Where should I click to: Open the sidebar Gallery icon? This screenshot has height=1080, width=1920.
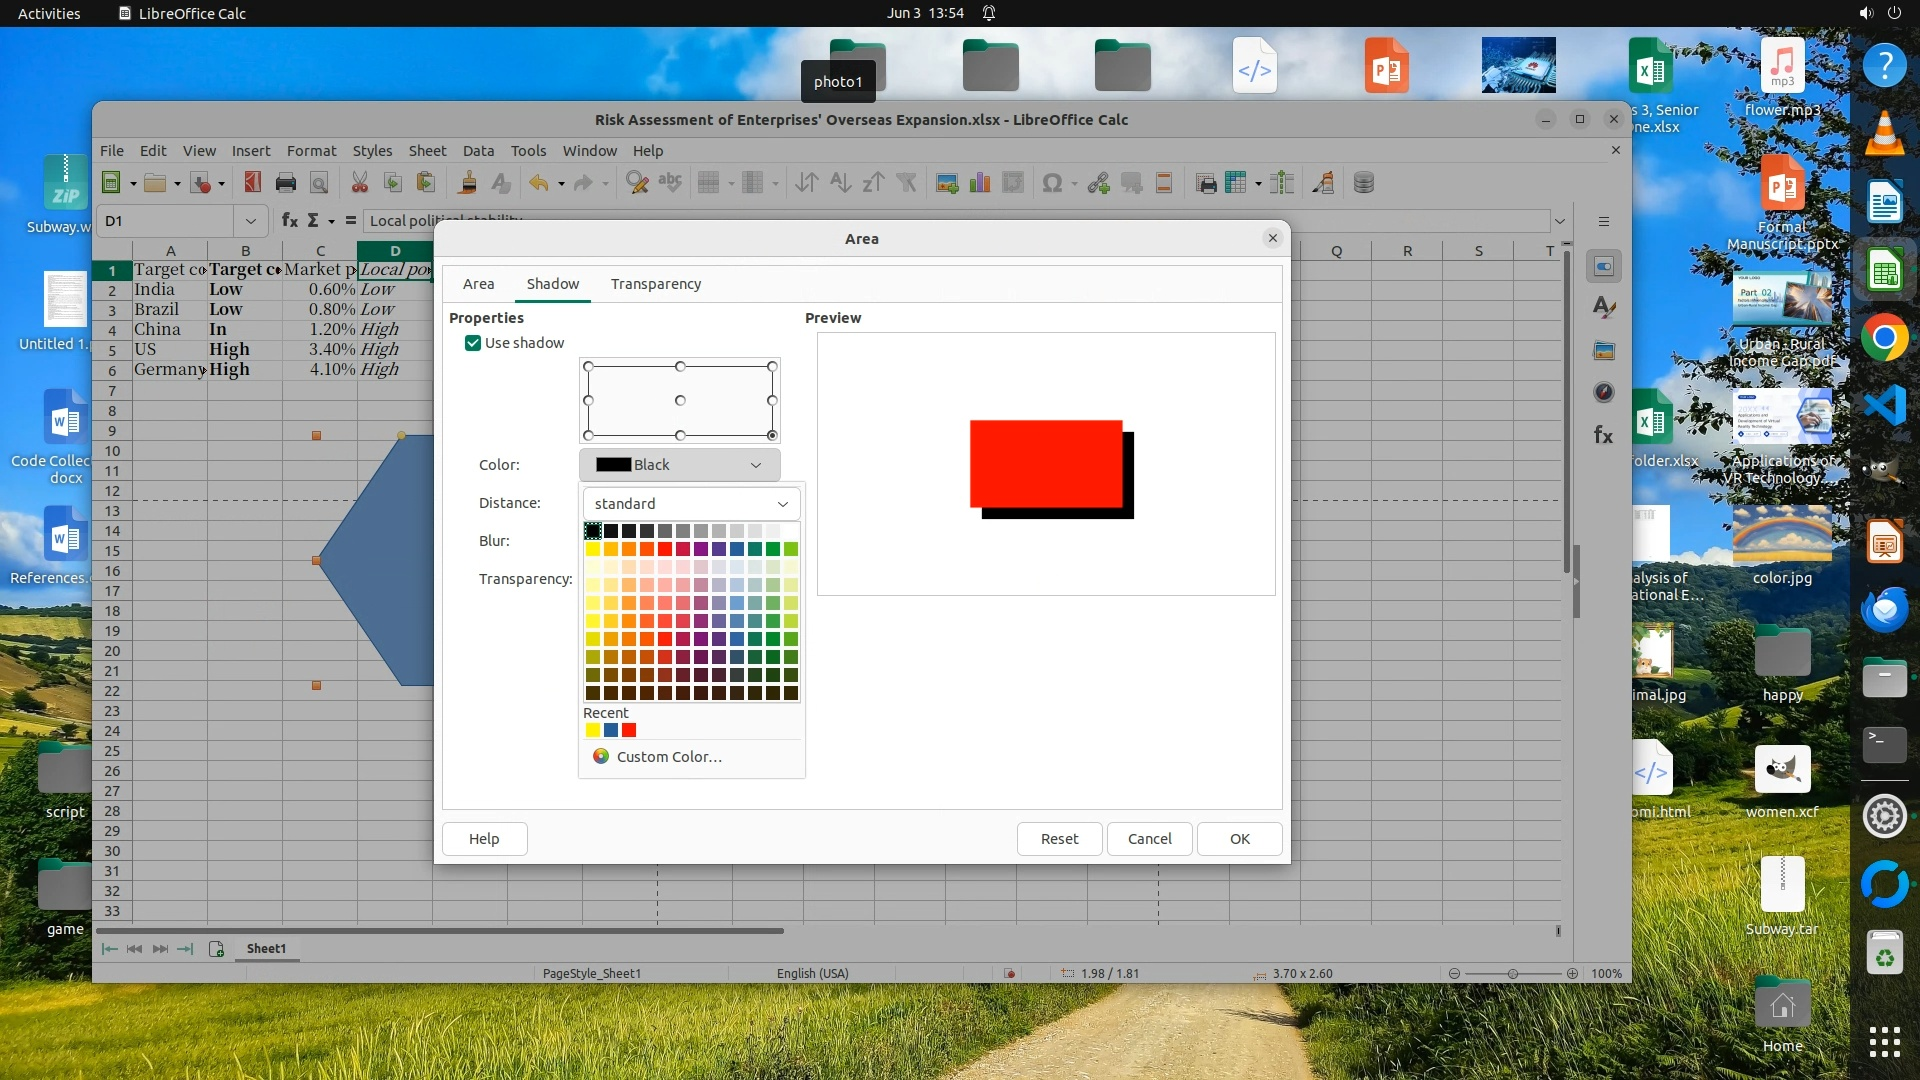1604,350
